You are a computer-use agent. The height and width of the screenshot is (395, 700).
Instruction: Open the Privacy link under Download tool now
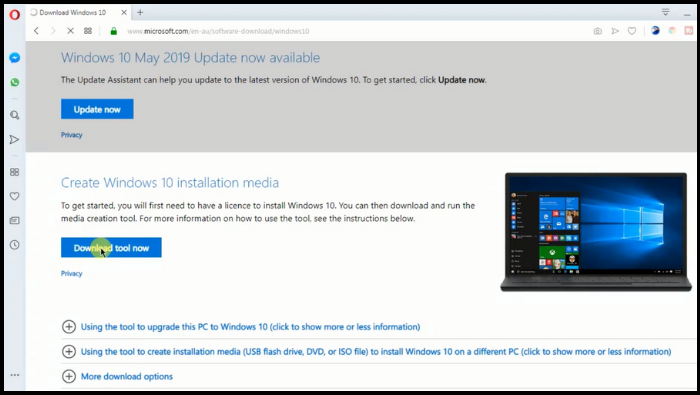click(71, 274)
